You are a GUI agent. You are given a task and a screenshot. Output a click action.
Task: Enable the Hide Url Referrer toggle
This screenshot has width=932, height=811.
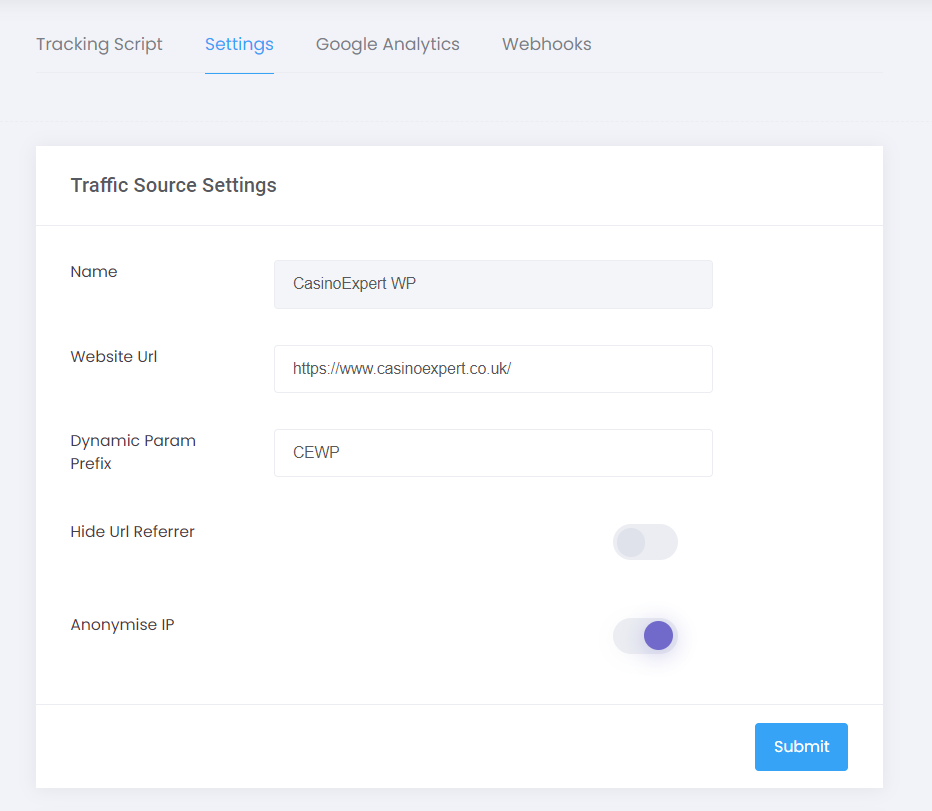tap(645, 542)
